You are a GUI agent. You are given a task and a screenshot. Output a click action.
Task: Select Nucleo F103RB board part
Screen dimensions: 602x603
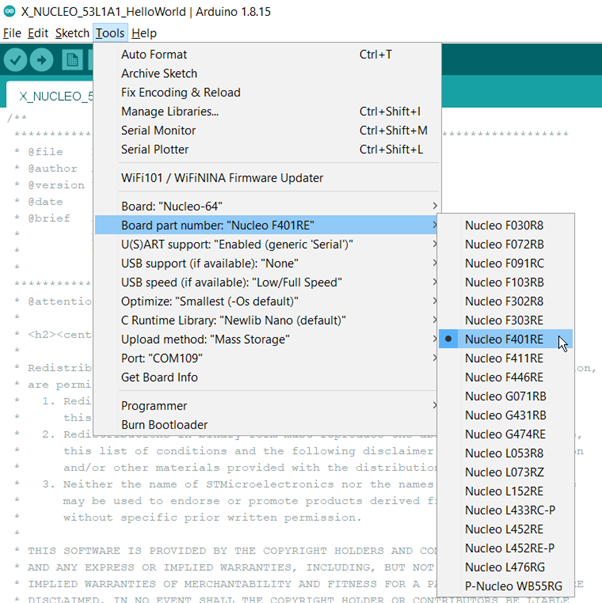click(x=505, y=282)
